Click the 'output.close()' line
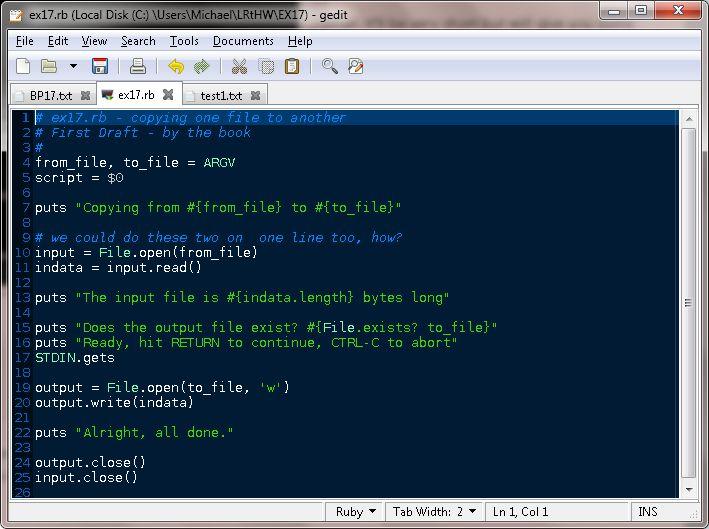This screenshot has height=529, width=709. coord(90,463)
